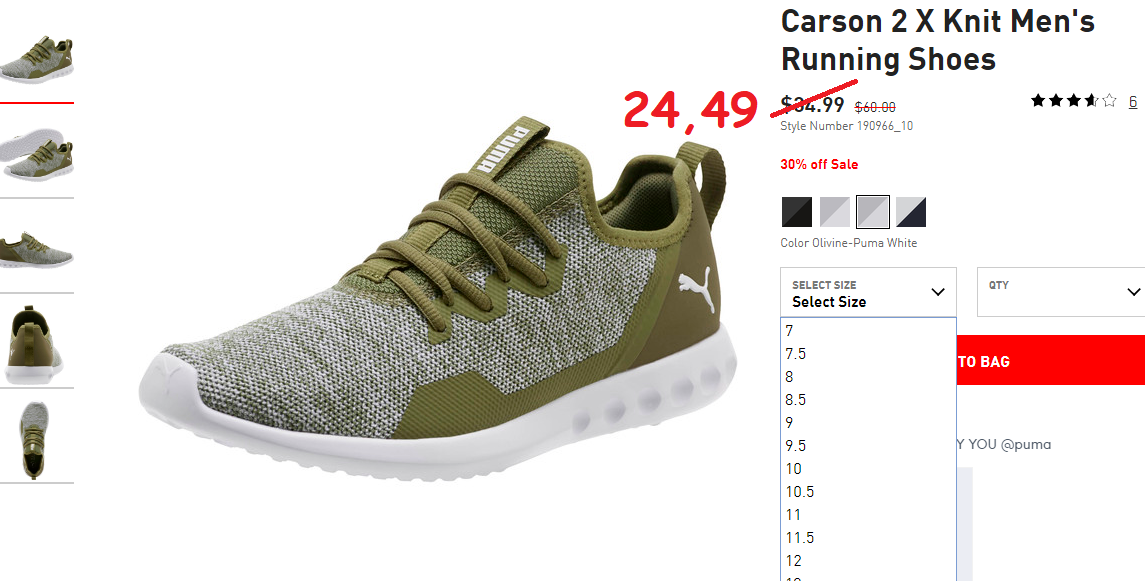View the sole-and-side pair thumbnail
This screenshot has height=581, width=1145.
point(37,155)
